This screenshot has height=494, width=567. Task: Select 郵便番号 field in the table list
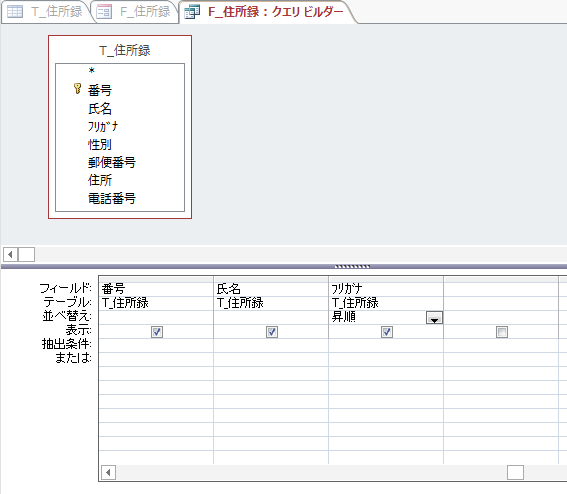tap(112, 162)
